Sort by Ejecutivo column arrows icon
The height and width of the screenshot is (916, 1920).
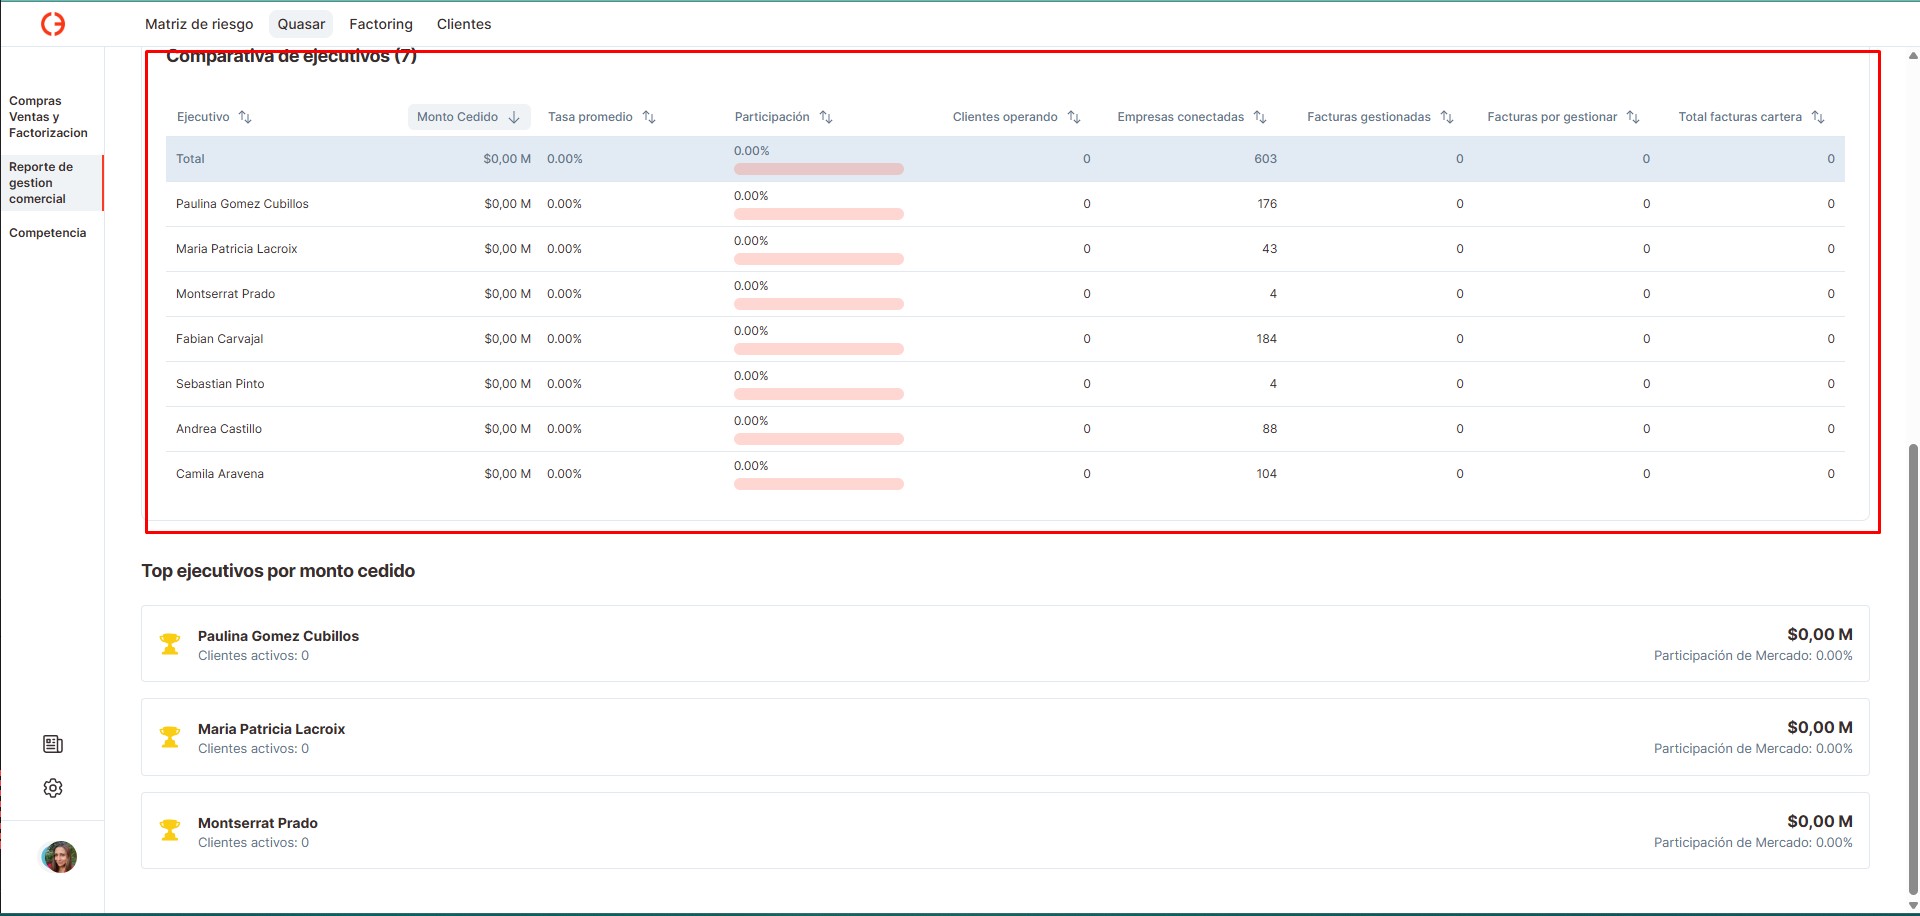(x=245, y=117)
